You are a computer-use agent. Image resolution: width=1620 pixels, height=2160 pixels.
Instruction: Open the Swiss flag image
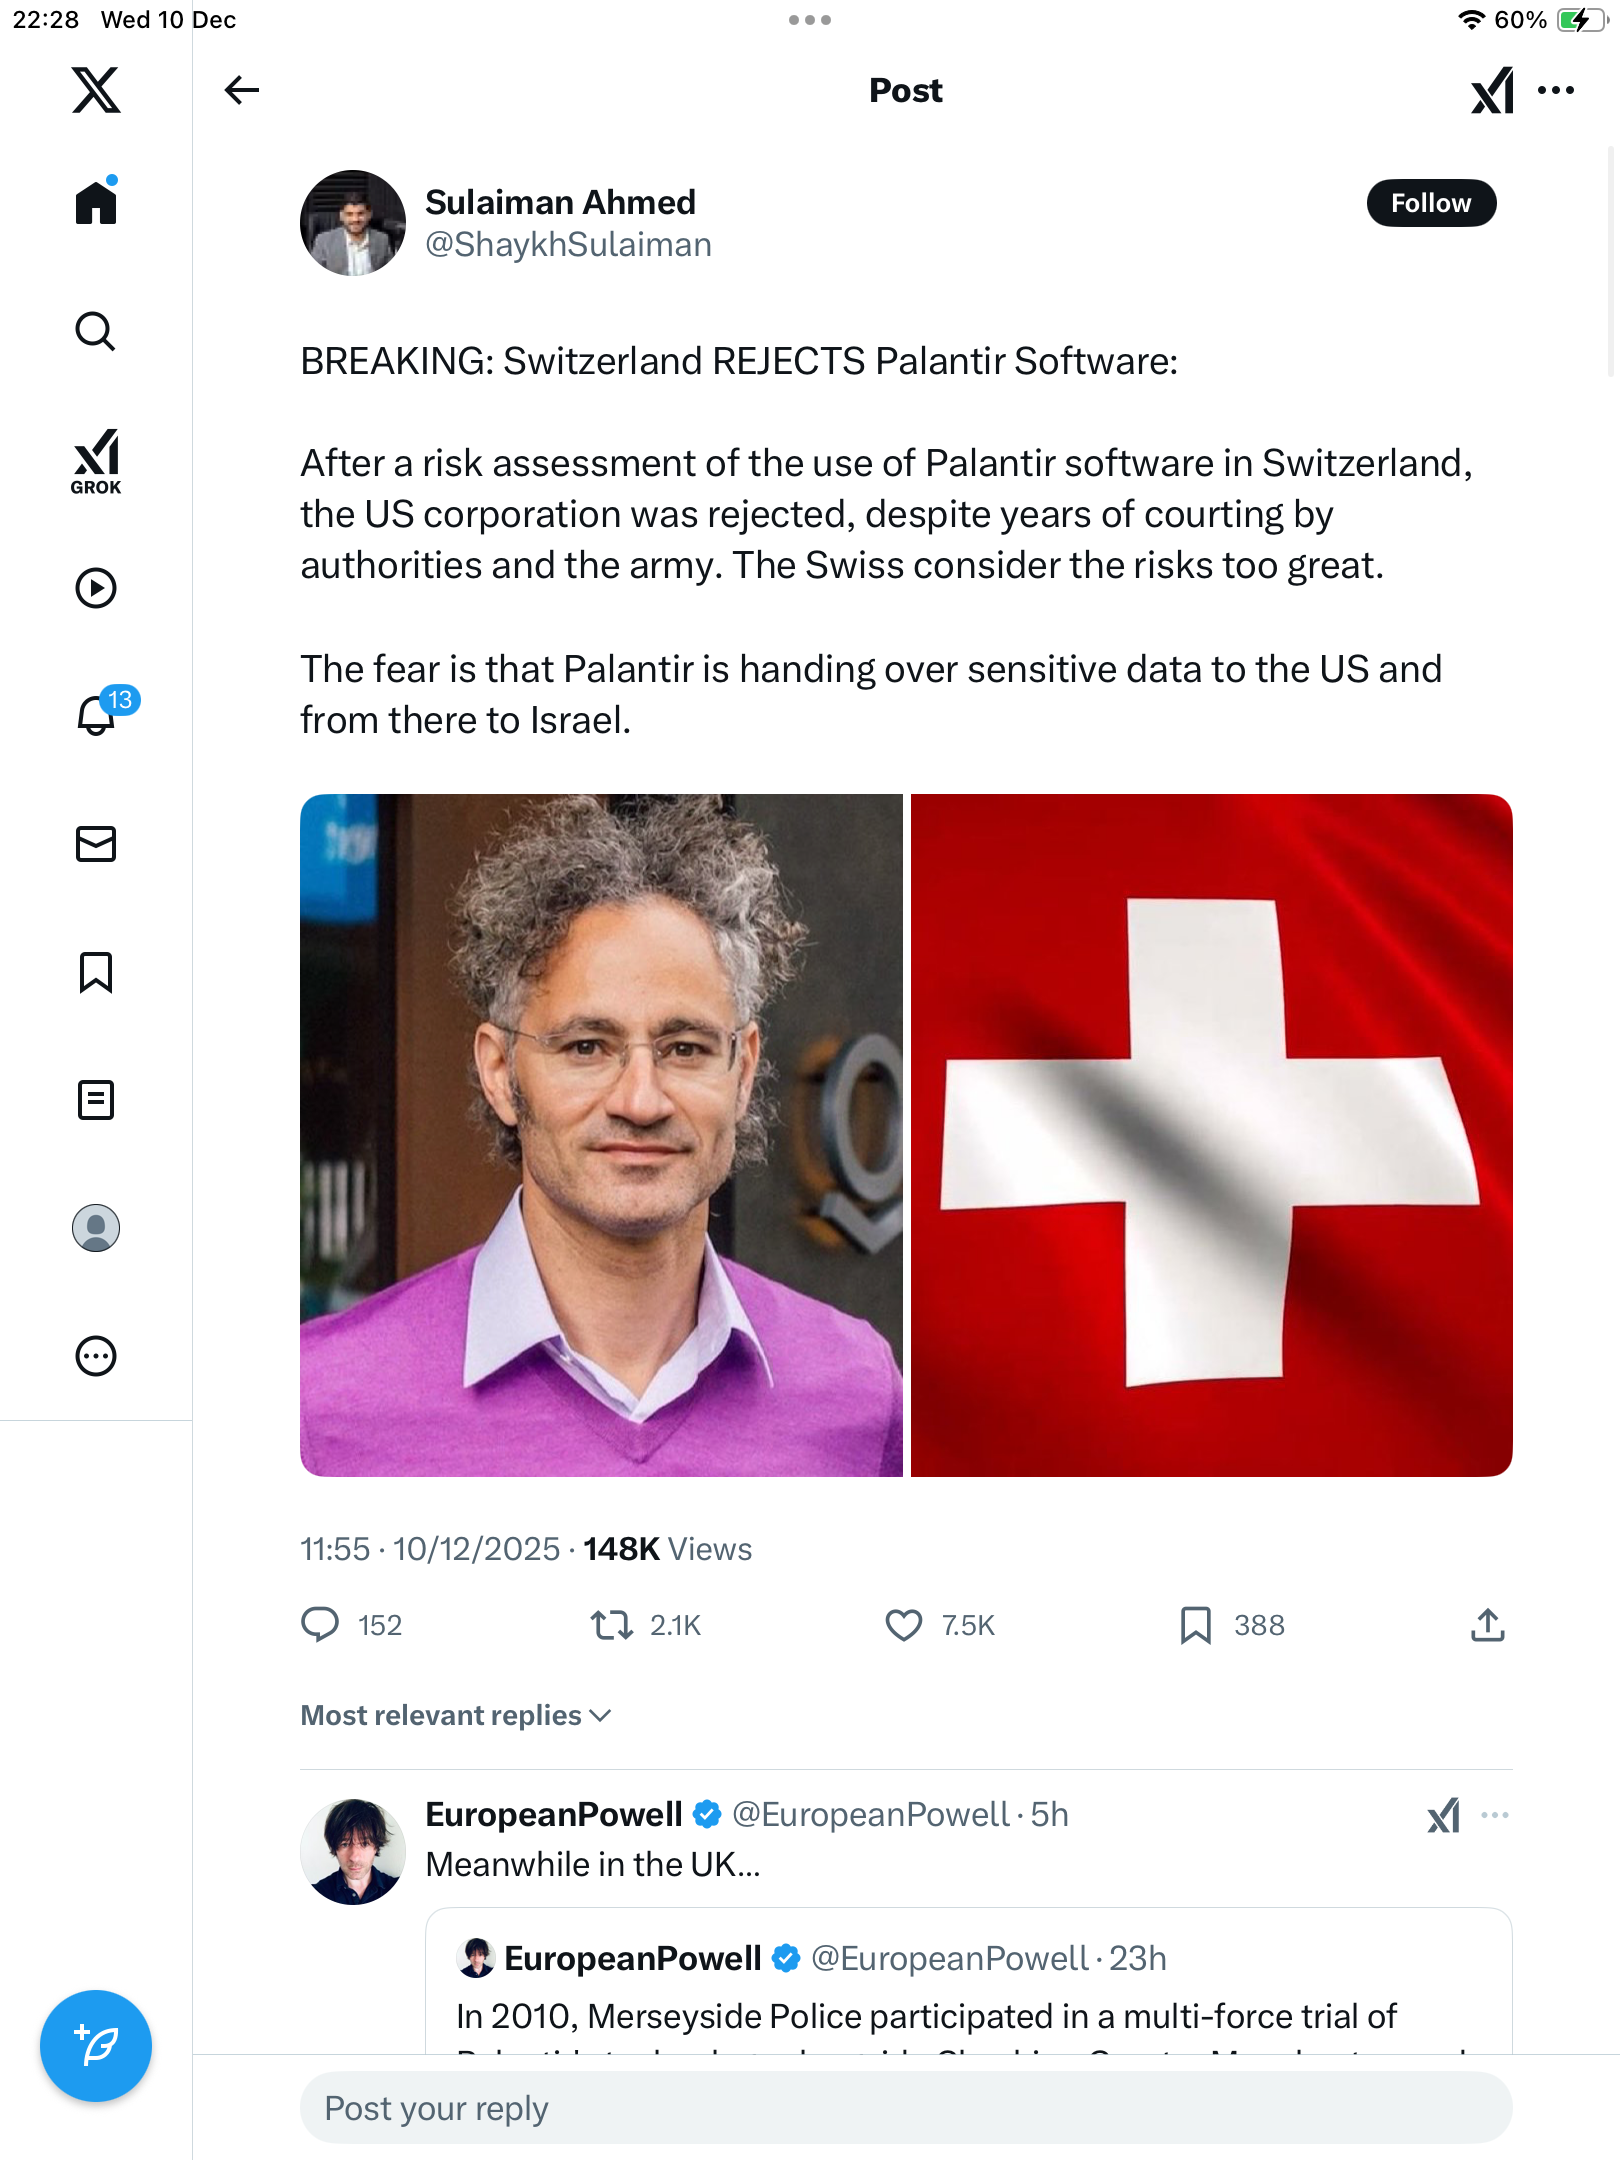[1211, 1135]
